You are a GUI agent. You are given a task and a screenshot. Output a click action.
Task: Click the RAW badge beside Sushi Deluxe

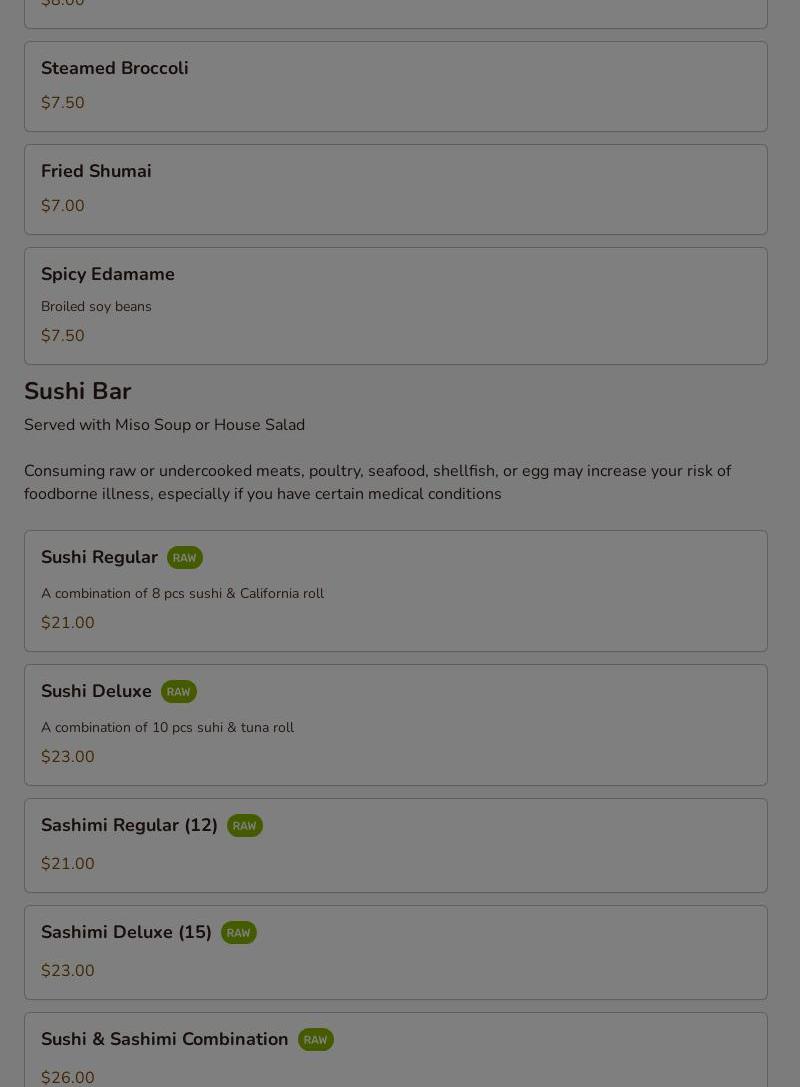click(178, 692)
